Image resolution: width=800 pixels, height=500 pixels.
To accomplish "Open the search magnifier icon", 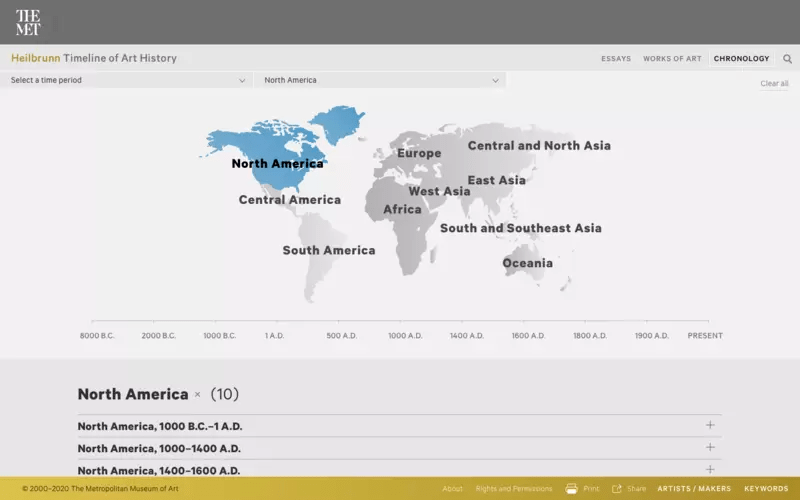I will 787,59.
